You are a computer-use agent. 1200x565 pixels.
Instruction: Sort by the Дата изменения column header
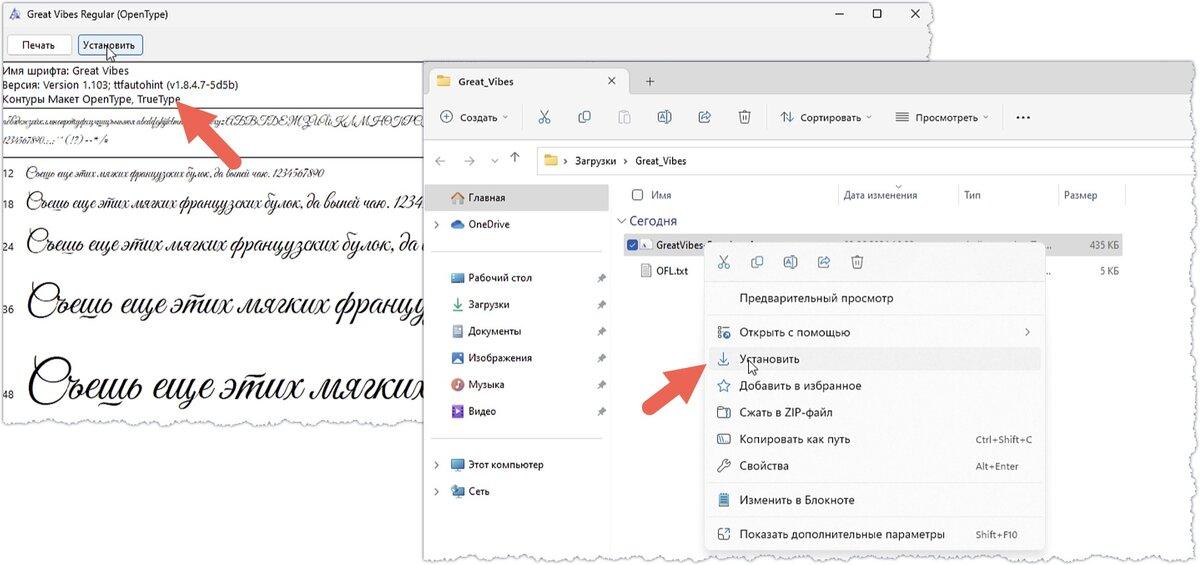(880, 195)
